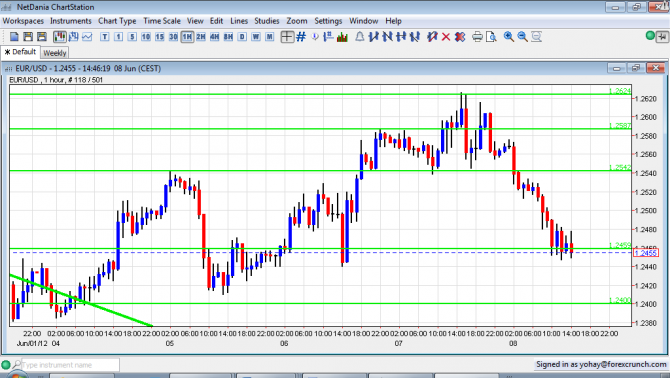Click the alert bell icon
This screenshot has width=670, height=378.
(x=360, y=37)
